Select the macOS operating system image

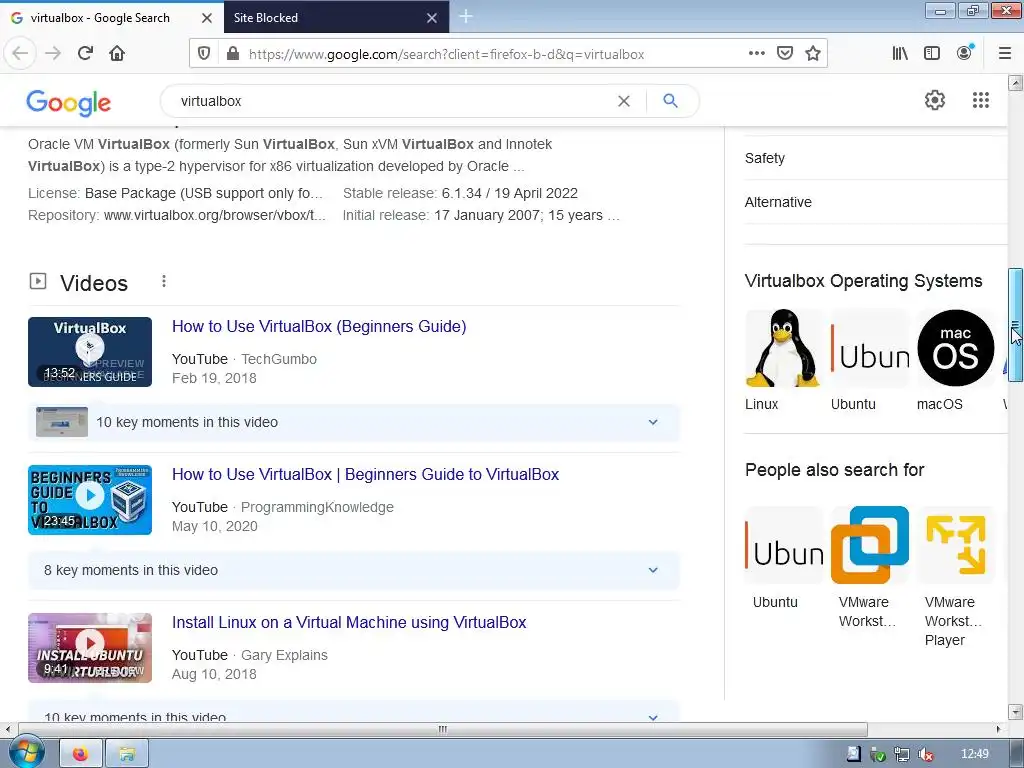(x=955, y=349)
